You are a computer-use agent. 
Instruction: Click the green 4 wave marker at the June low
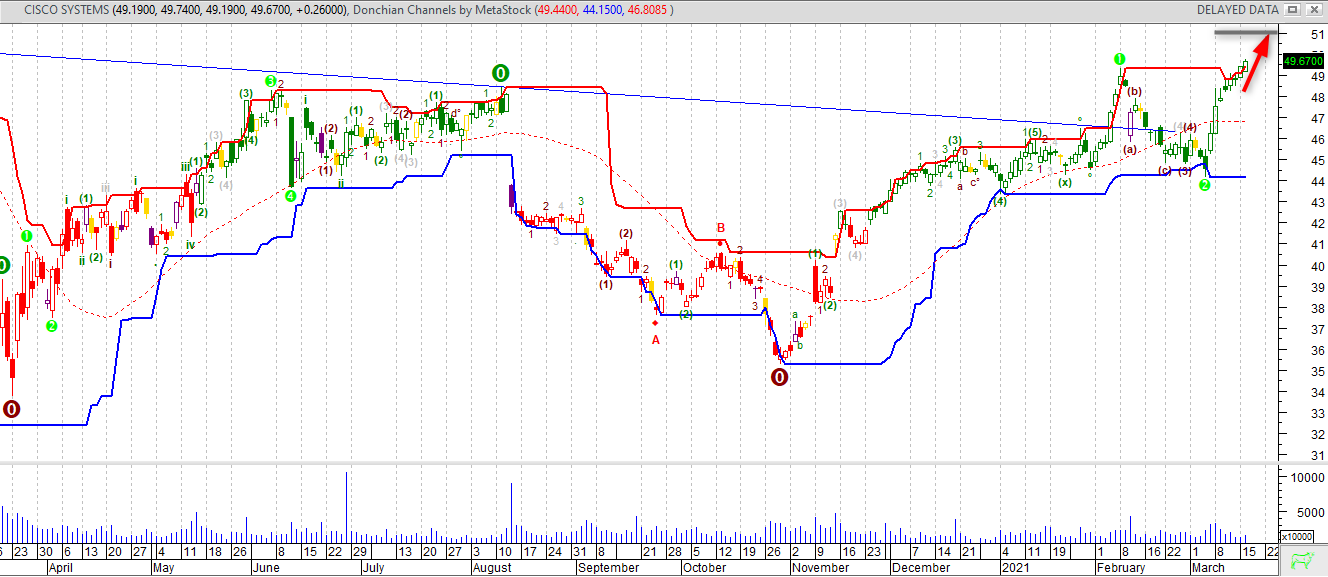click(x=290, y=196)
